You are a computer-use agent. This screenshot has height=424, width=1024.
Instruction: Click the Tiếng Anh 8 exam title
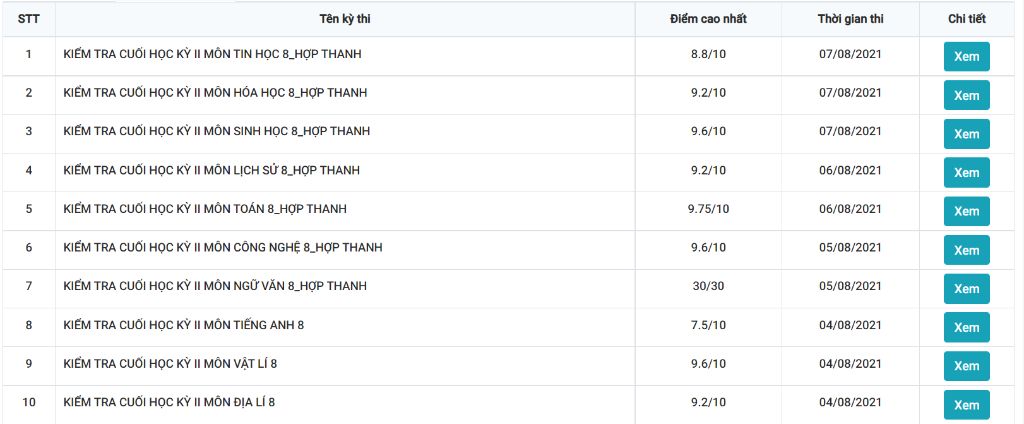[x=183, y=325]
